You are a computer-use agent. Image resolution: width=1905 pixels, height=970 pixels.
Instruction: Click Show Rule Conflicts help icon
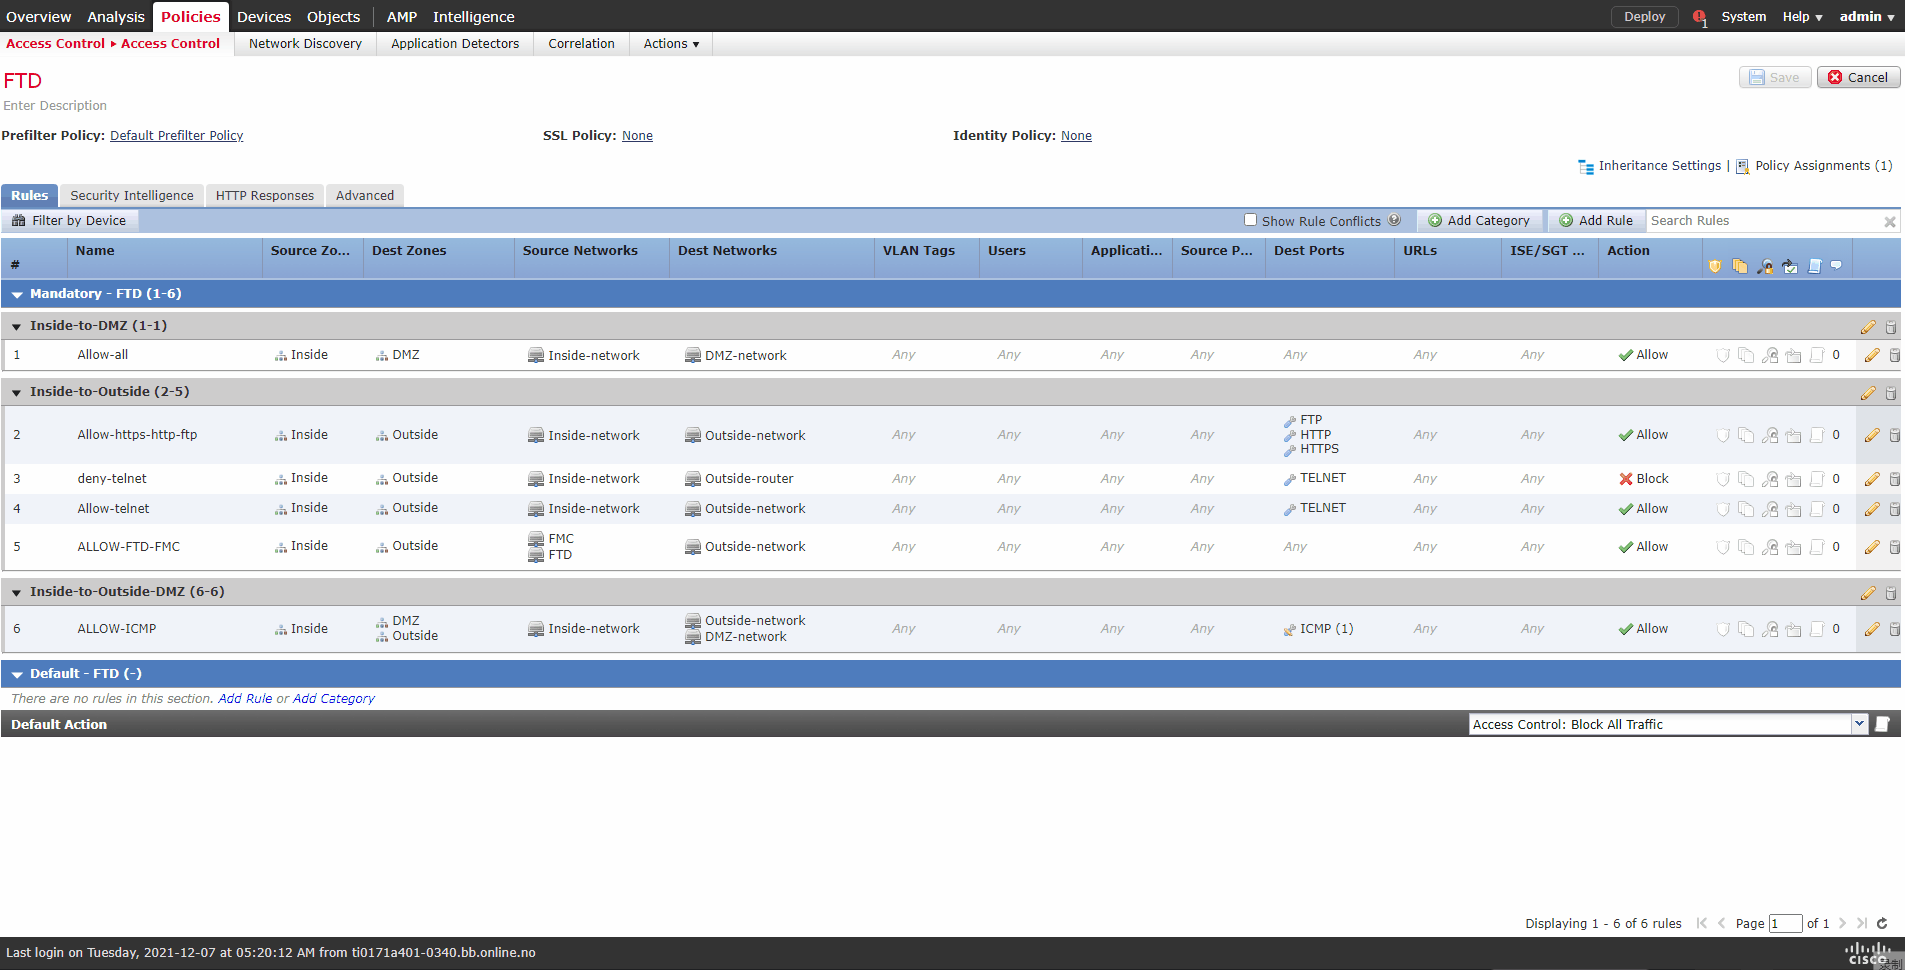click(1394, 220)
